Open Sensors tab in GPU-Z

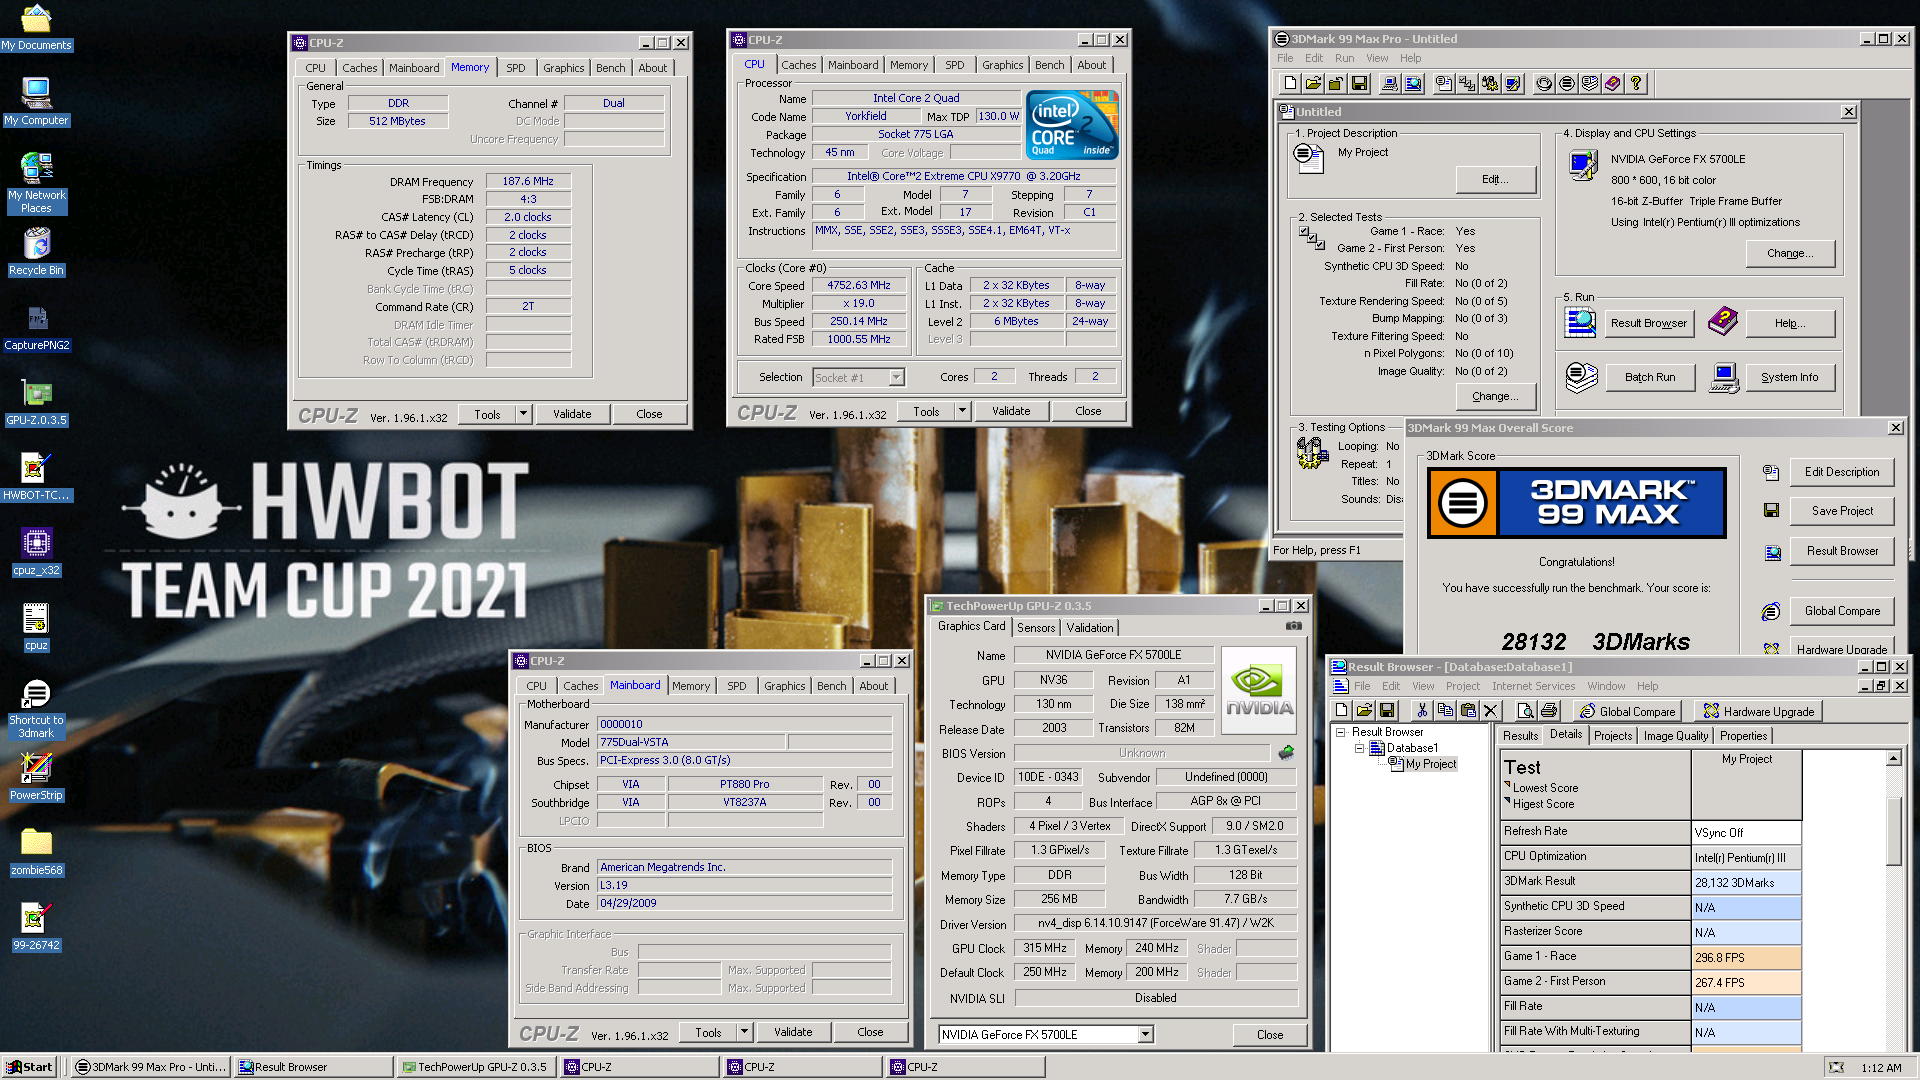point(1036,628)
